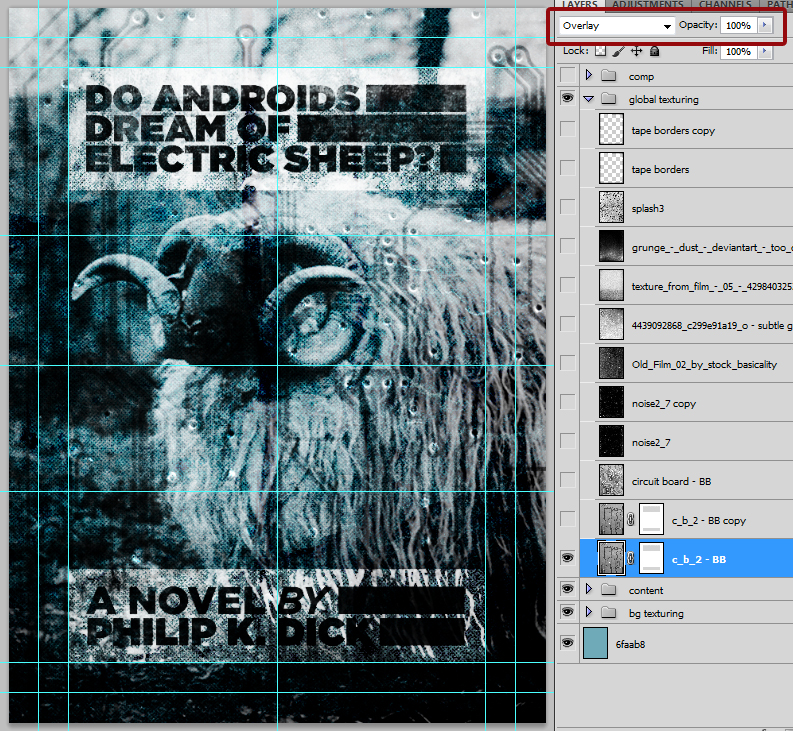Show the 4439092868 subtle layer
This screenshot has height=731, width=793.
567,324
